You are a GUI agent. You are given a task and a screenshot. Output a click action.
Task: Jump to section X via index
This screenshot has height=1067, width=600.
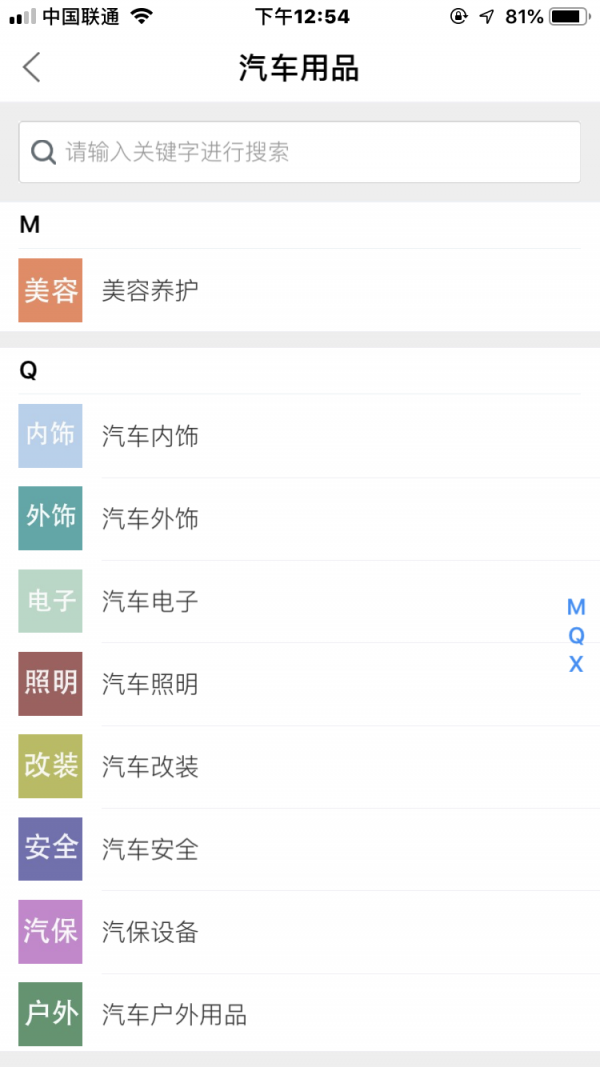(575, 663)
